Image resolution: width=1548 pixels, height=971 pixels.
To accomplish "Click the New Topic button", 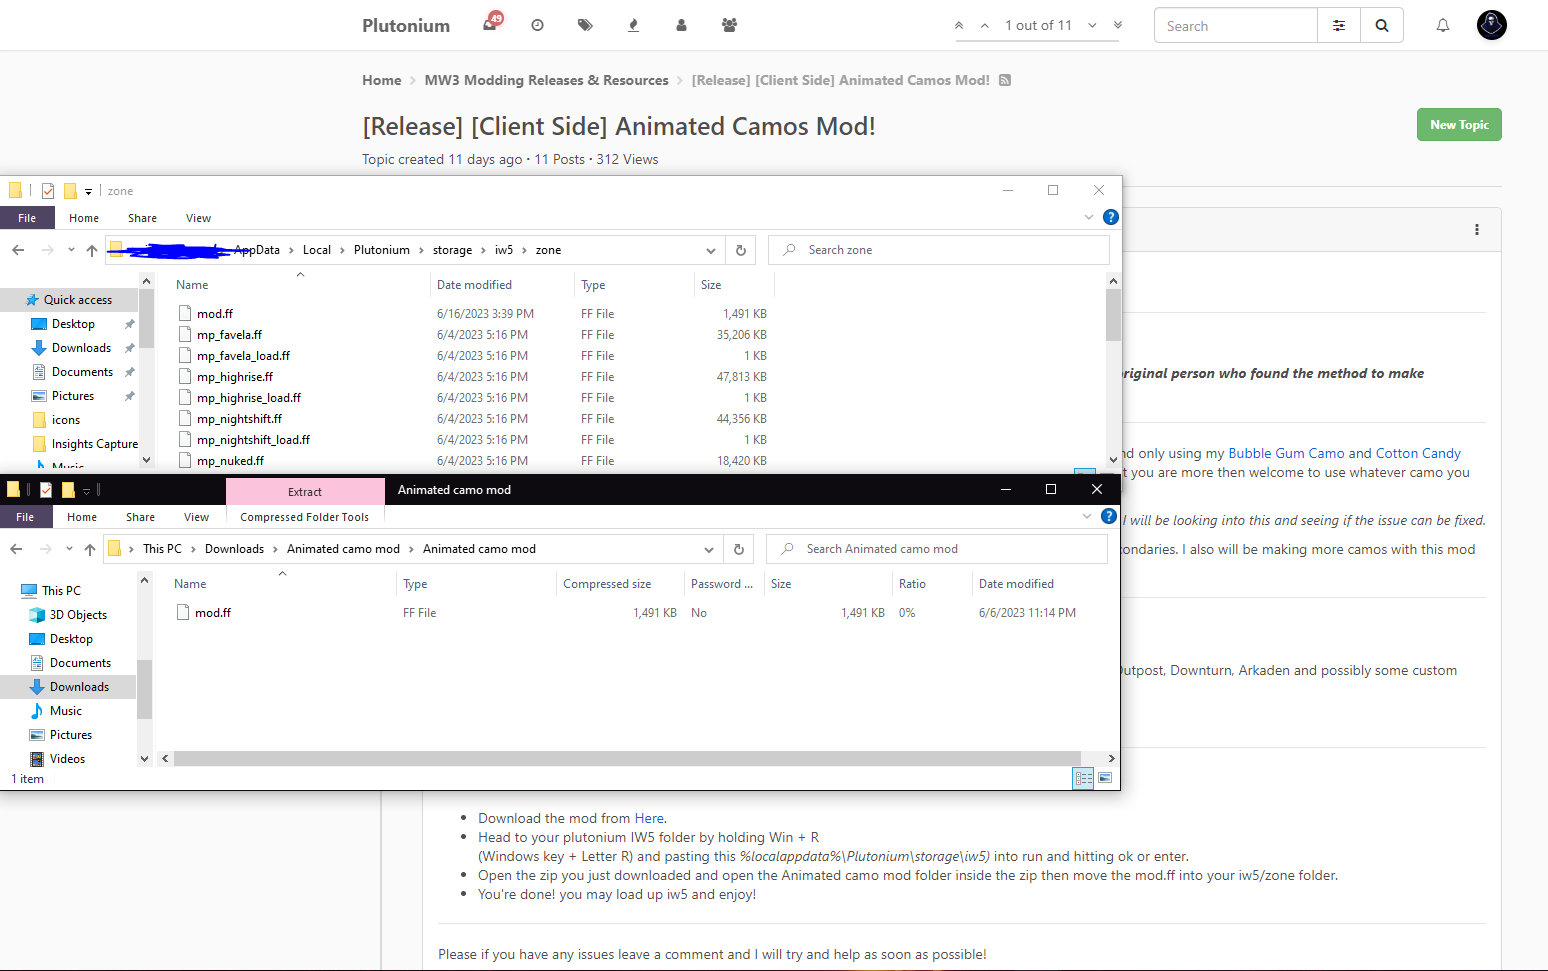I will pos(1459,125).
